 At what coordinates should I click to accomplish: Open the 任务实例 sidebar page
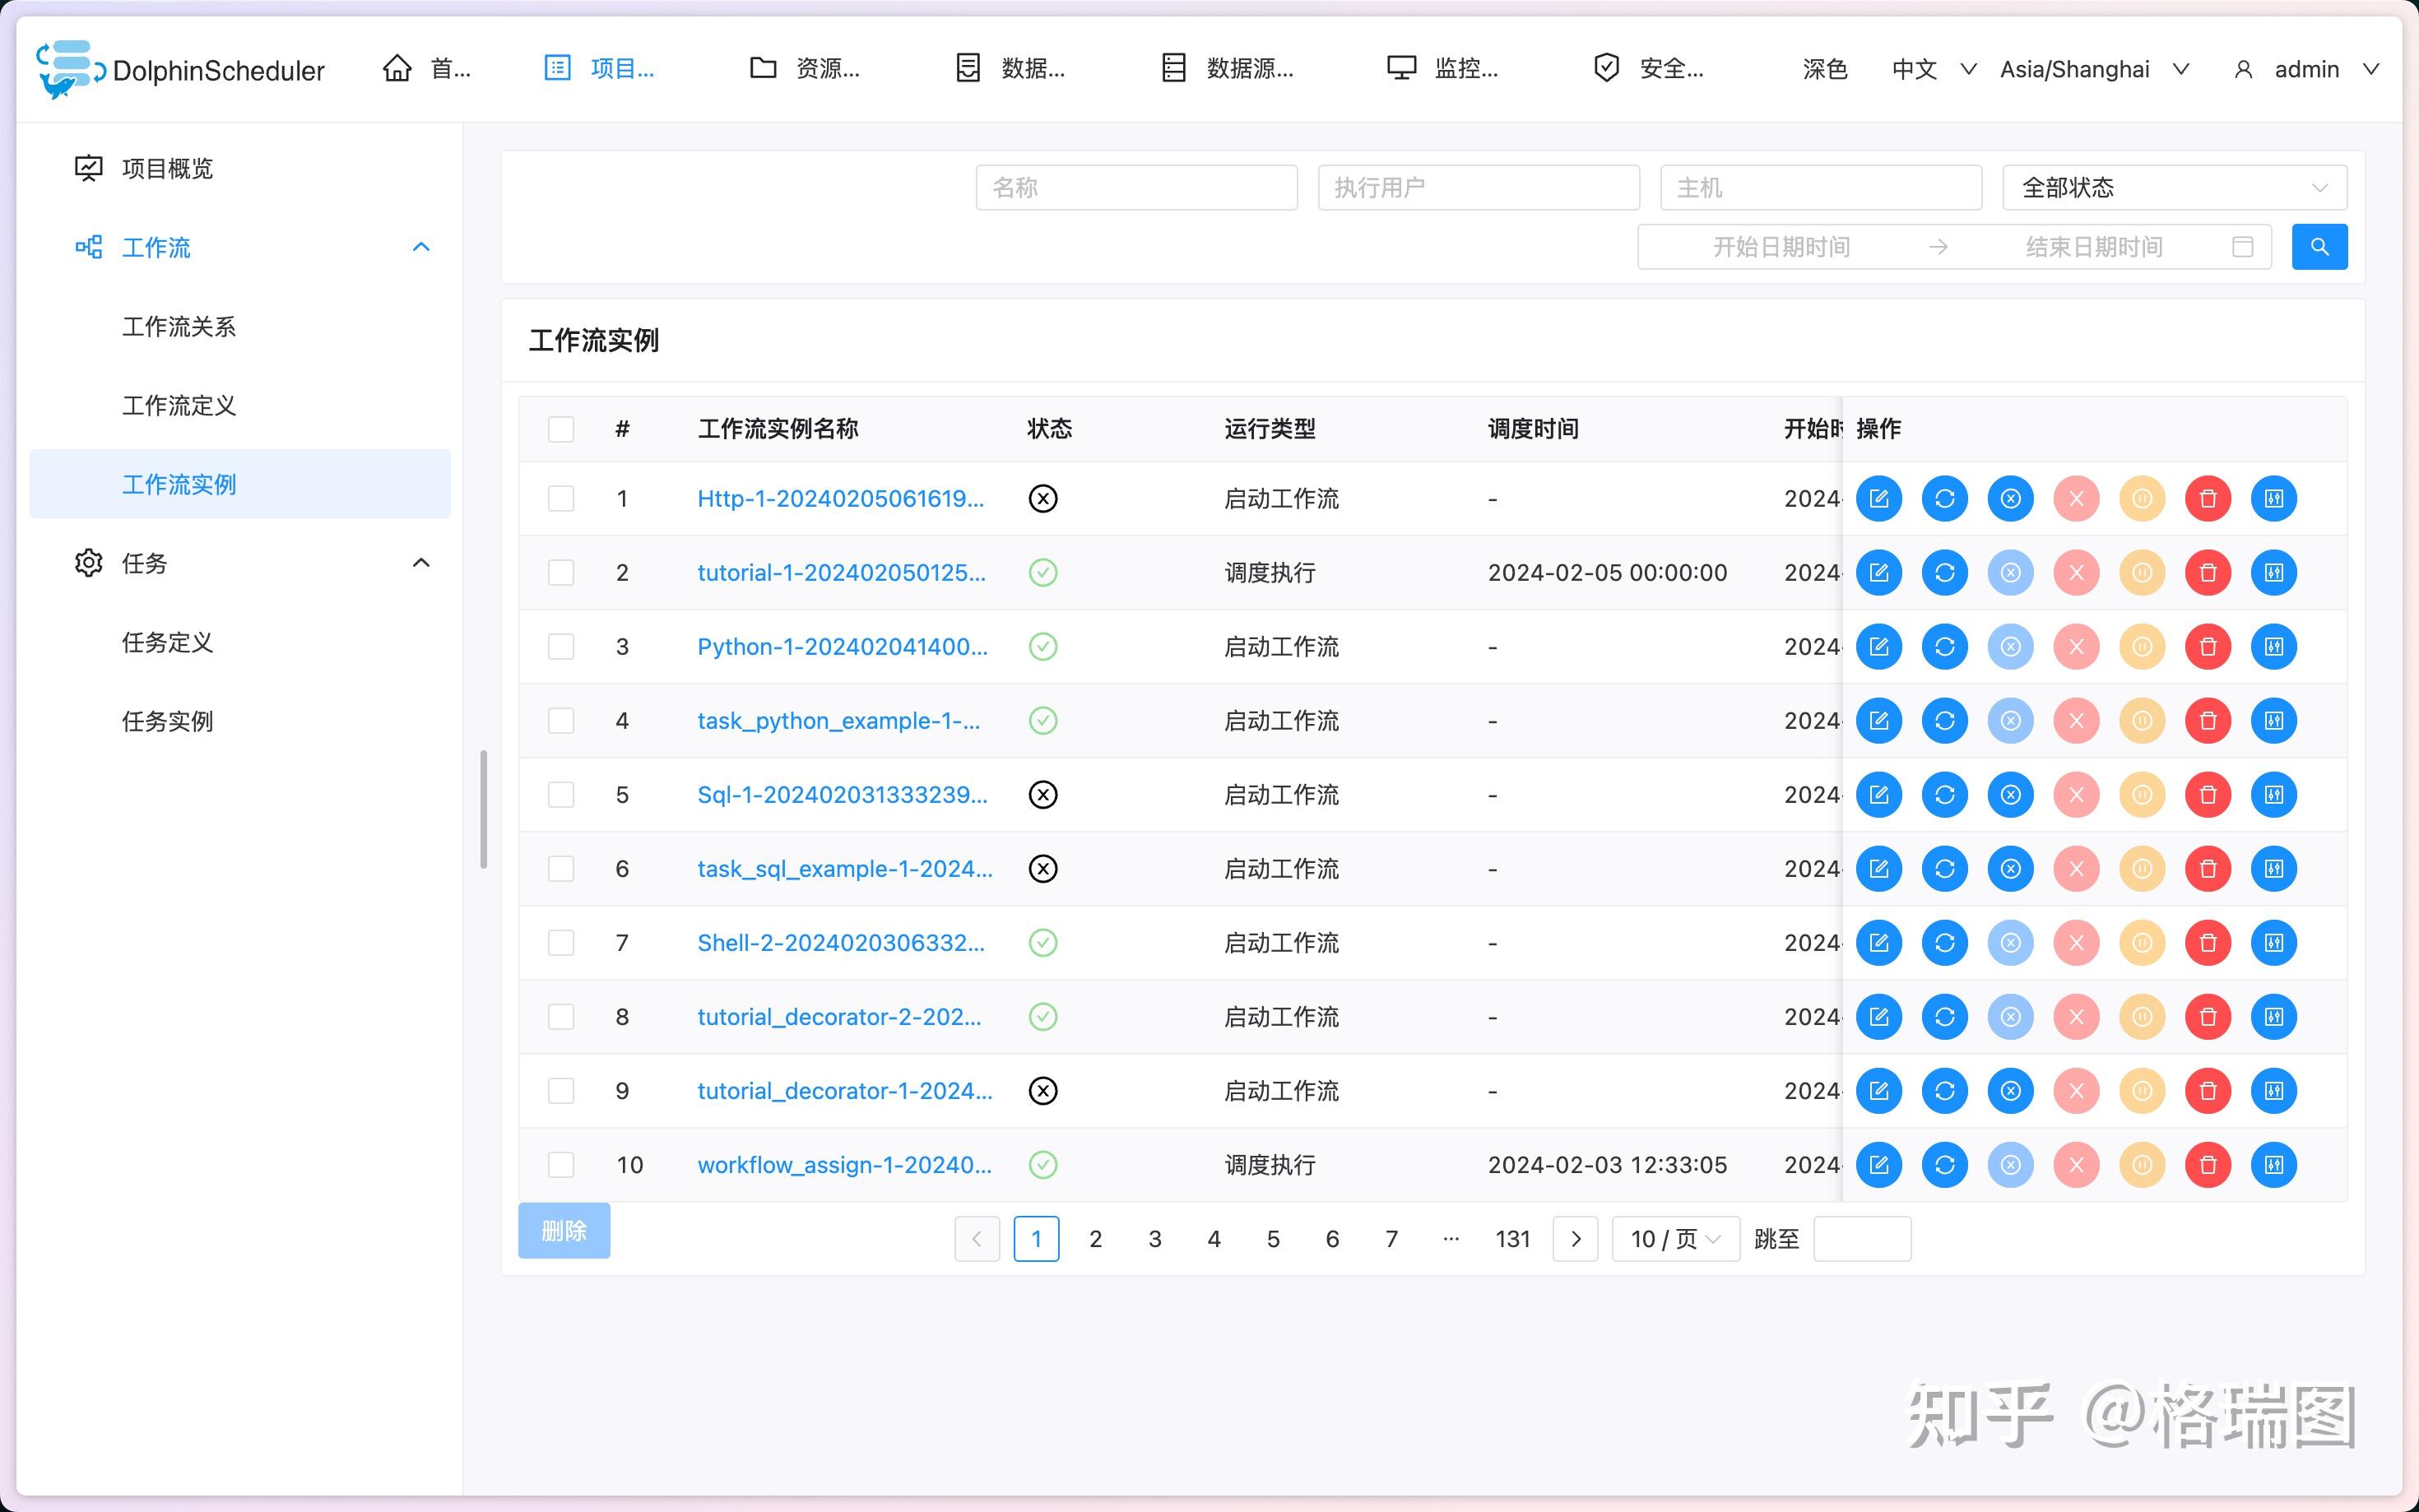click(x=167, y=721)
